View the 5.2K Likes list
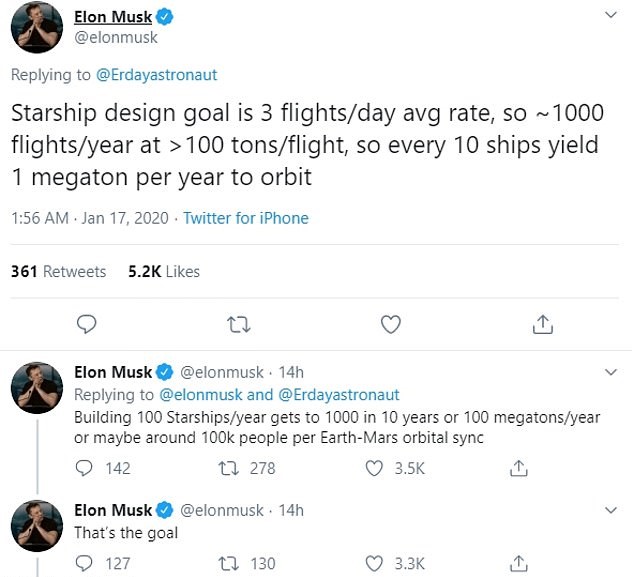Screen dimensions: 632x577 (x=164, y=272)
